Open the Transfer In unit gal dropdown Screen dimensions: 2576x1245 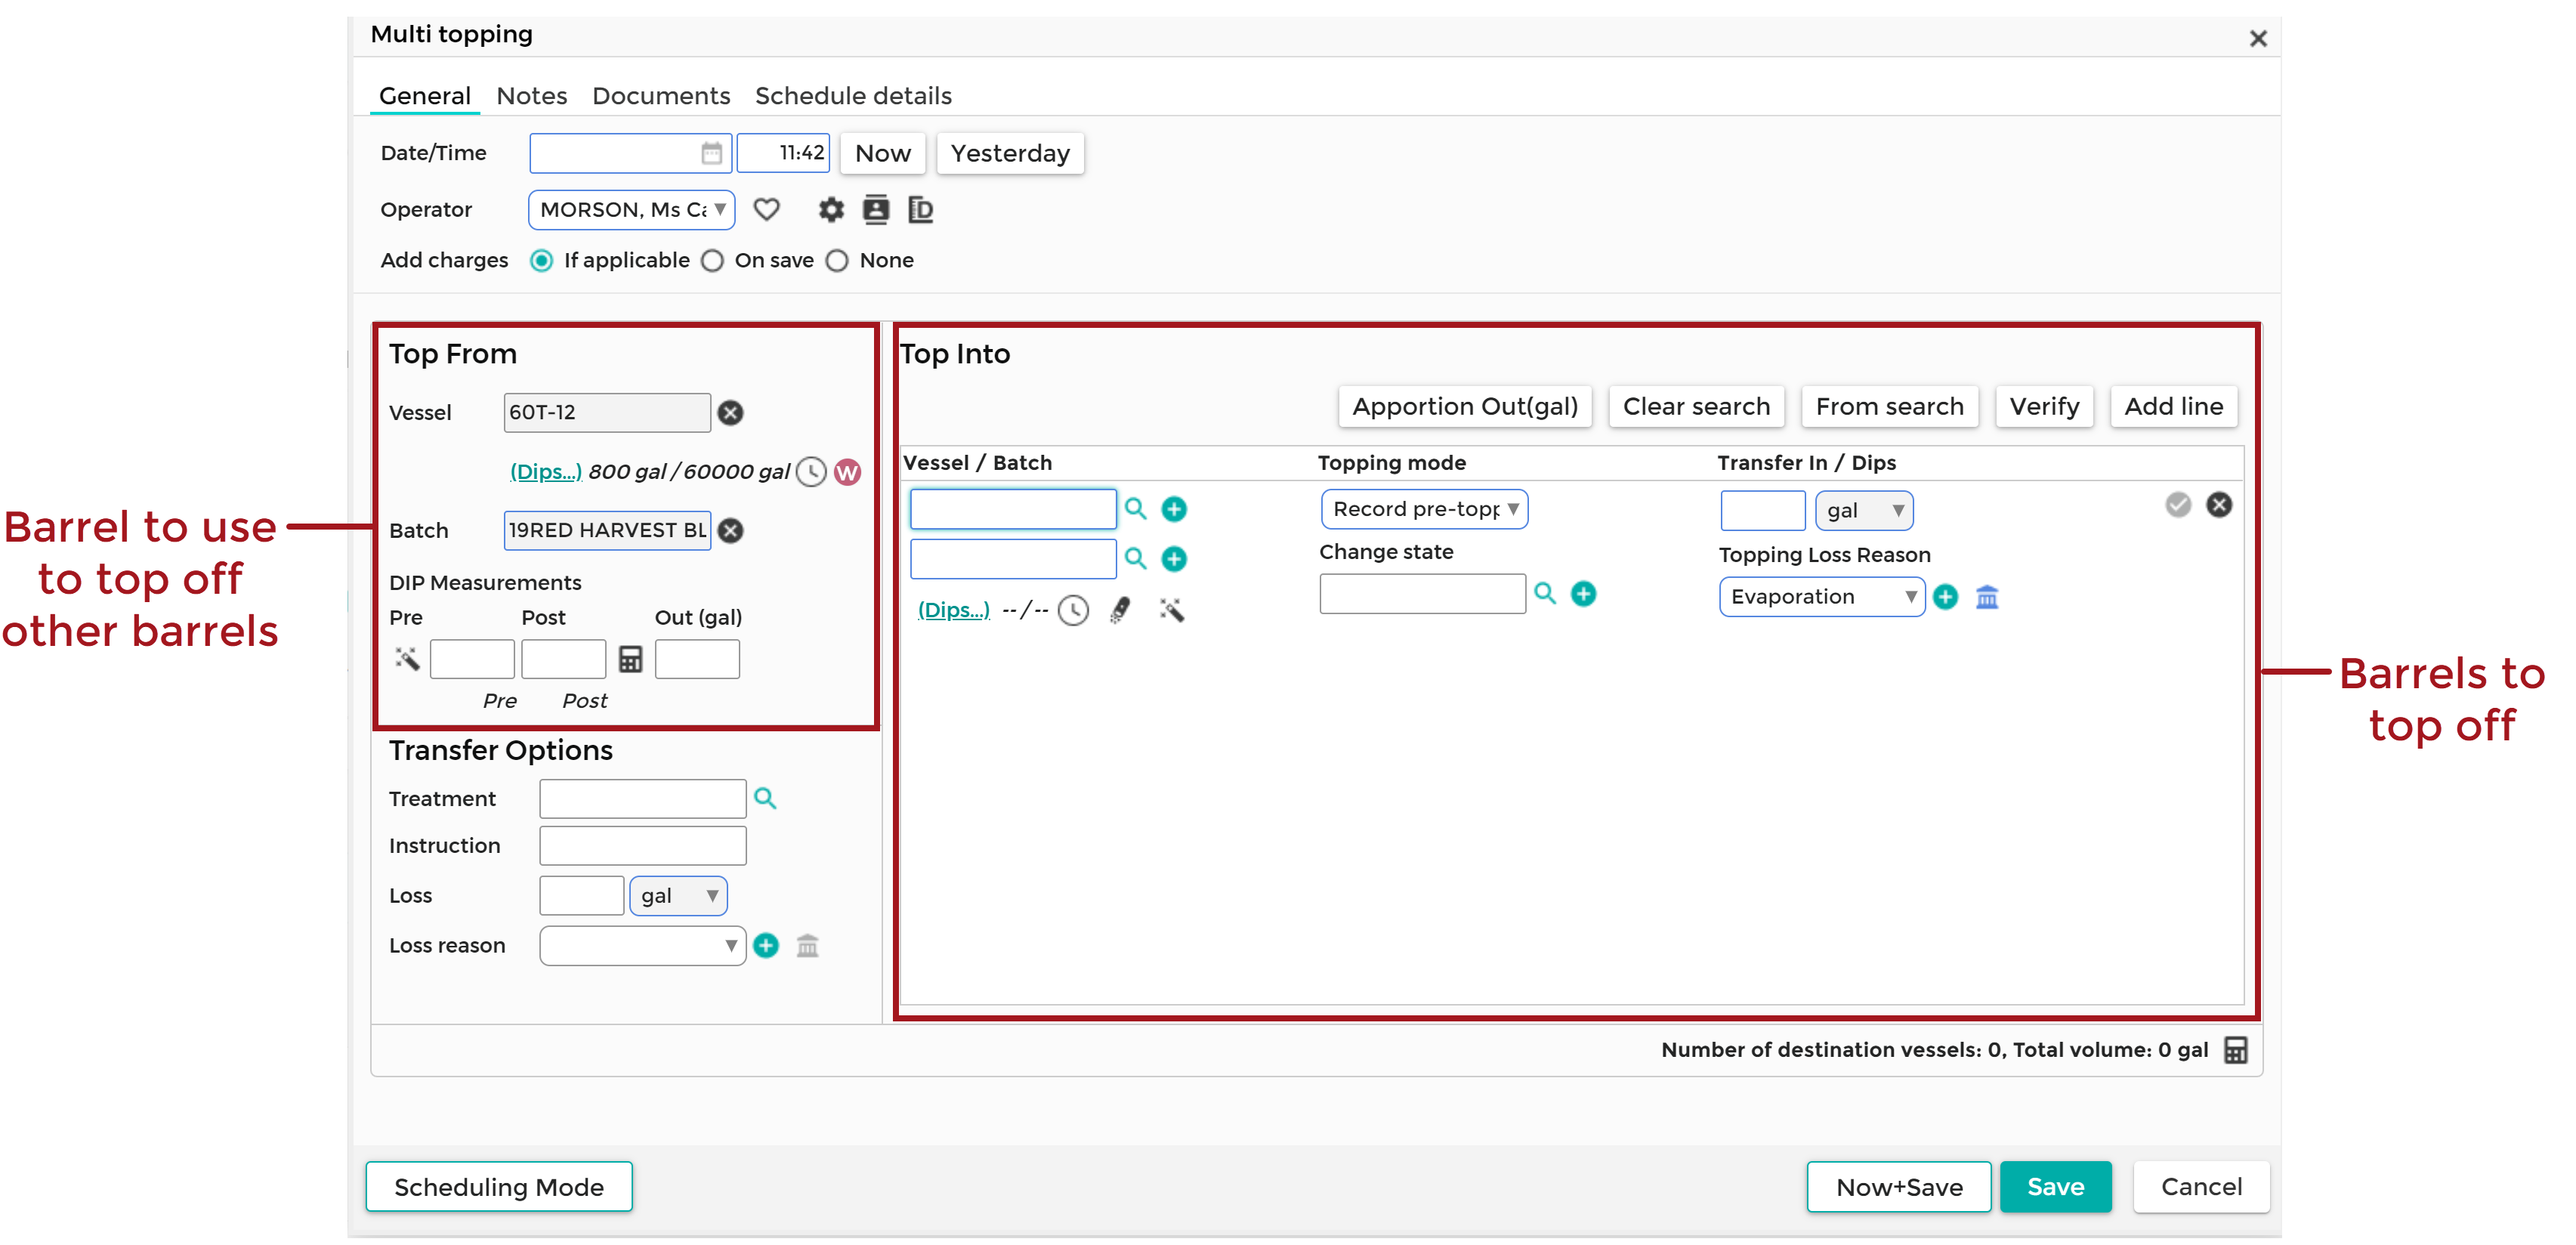point(1864,510)
